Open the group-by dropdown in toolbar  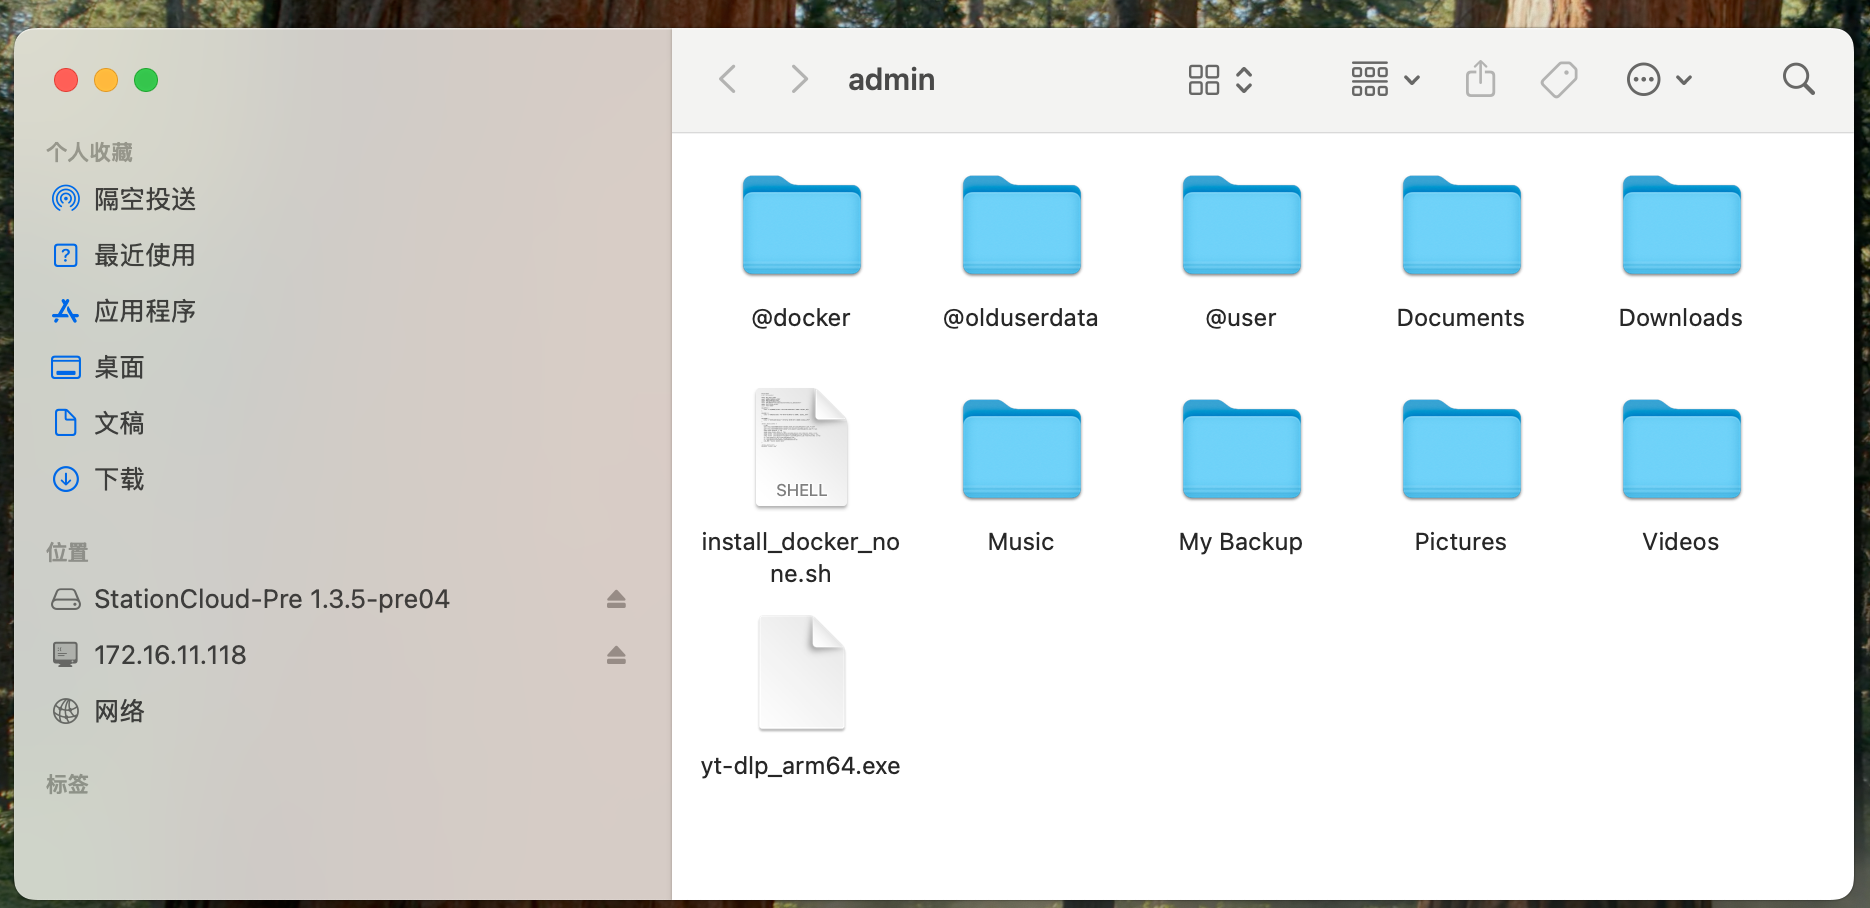[x=1384, y=79]
